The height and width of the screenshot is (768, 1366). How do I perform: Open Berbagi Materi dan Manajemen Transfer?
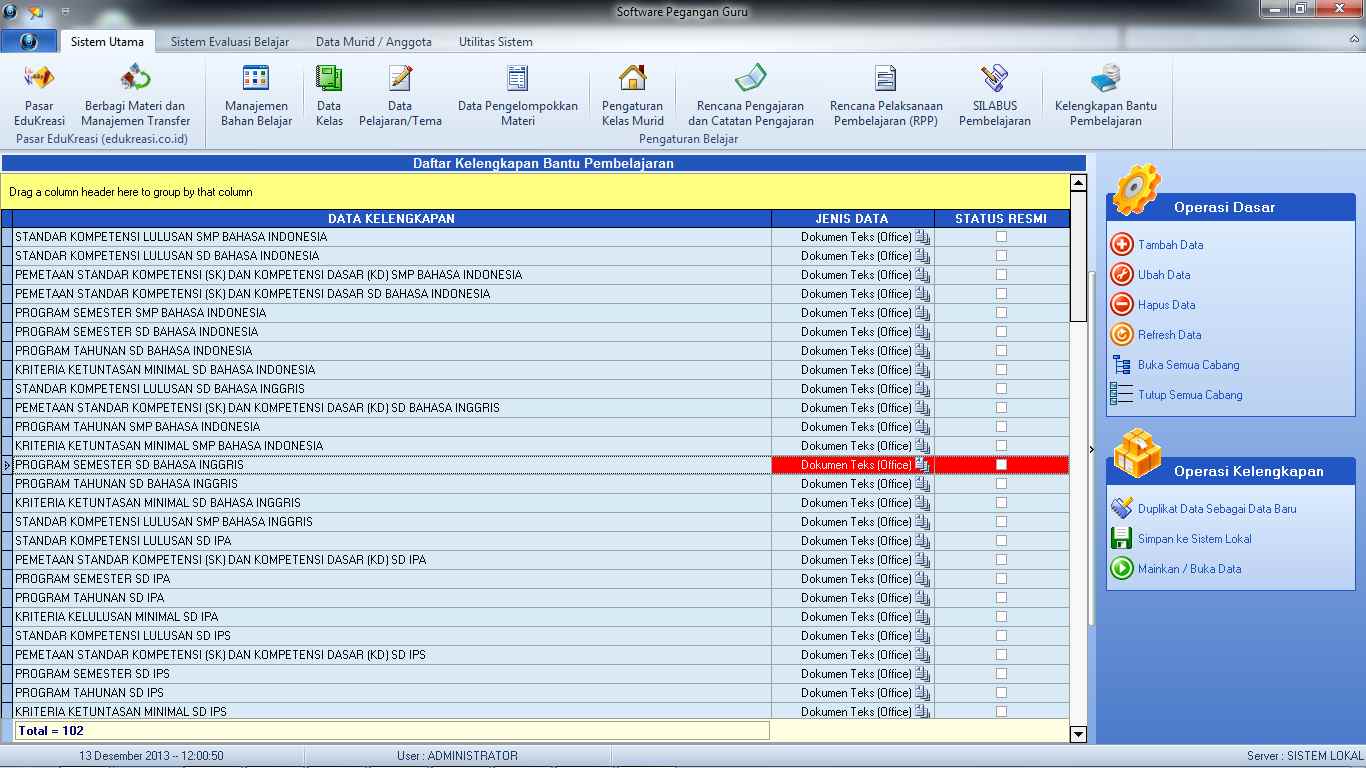coord(135,96)
